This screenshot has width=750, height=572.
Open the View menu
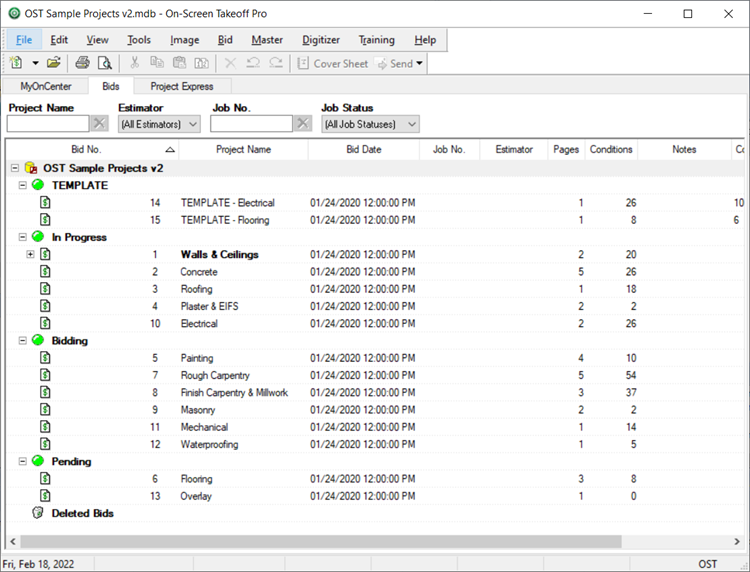[97, 40]
